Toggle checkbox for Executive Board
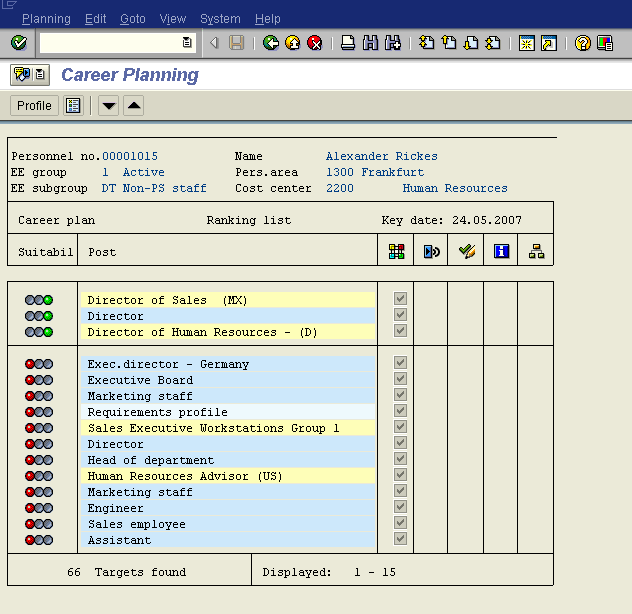The image size is (632, 614). coord(400,379)
